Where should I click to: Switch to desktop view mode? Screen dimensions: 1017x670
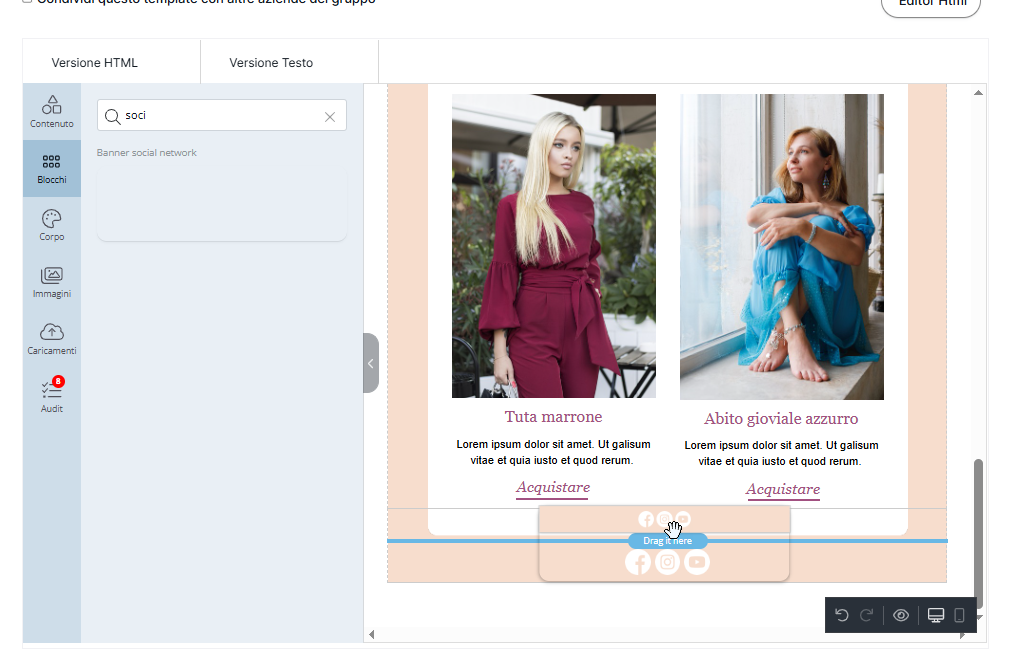(x=936, y=615)
